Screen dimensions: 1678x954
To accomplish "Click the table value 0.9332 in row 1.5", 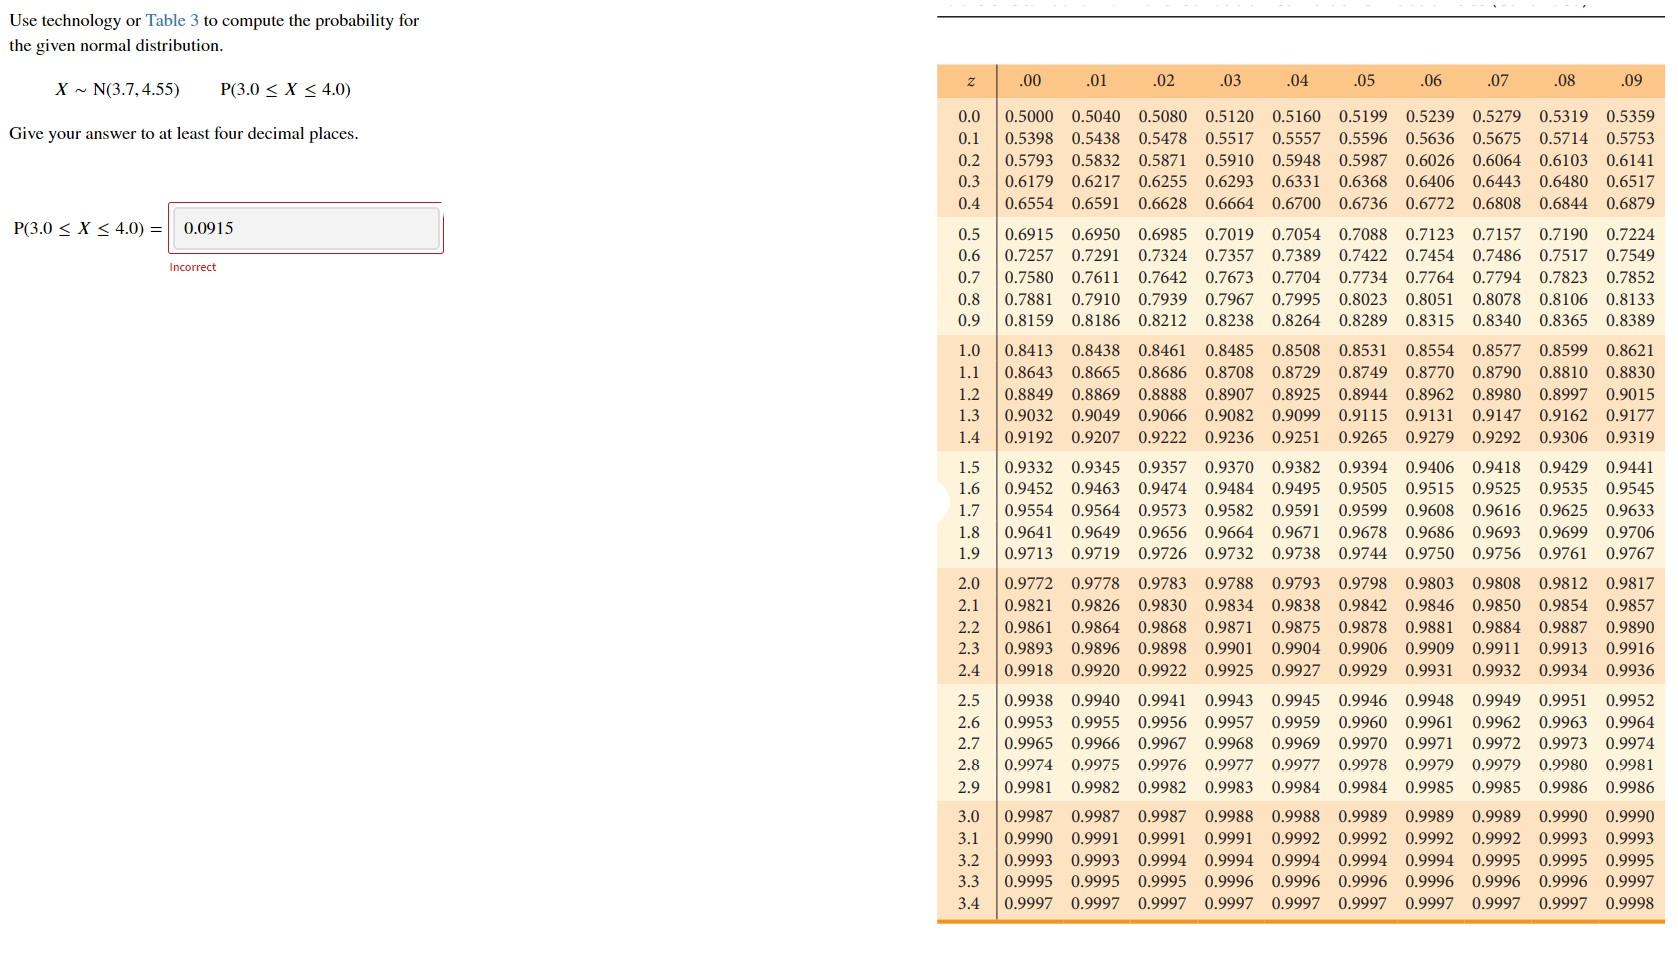I will [x=1028, y=467].
